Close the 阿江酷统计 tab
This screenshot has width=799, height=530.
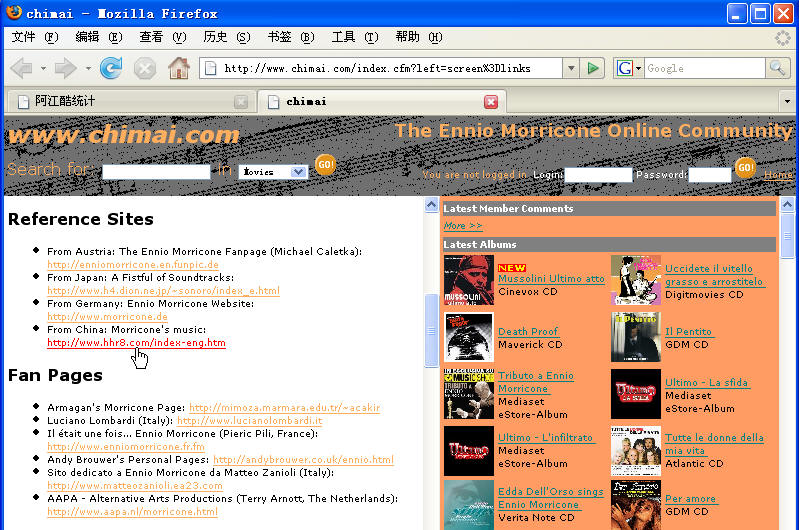tap(241, 102)
